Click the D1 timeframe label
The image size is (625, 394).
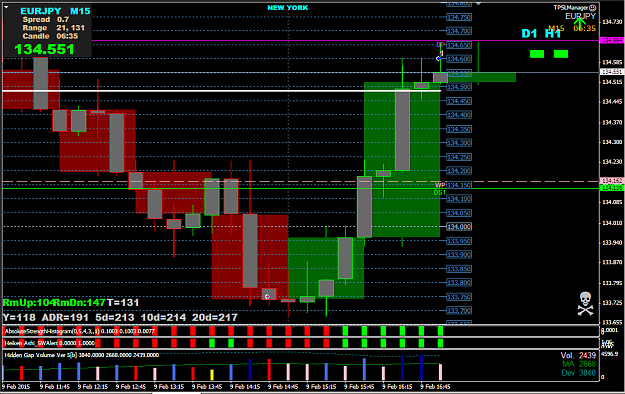coord(529,33)
